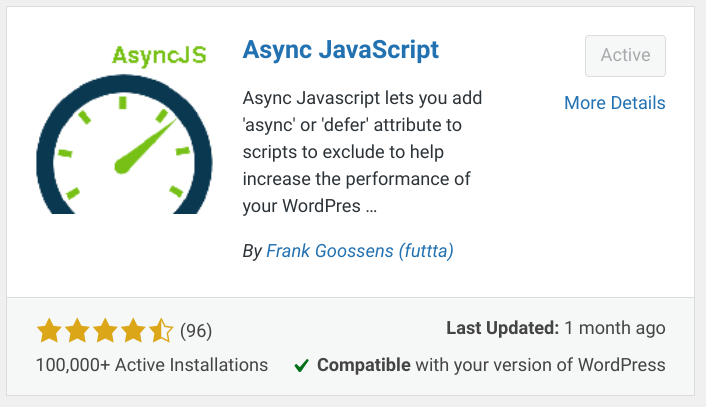
Task: Click the disabled Active button
Action: pyautogui.click(x=625, y=56)
